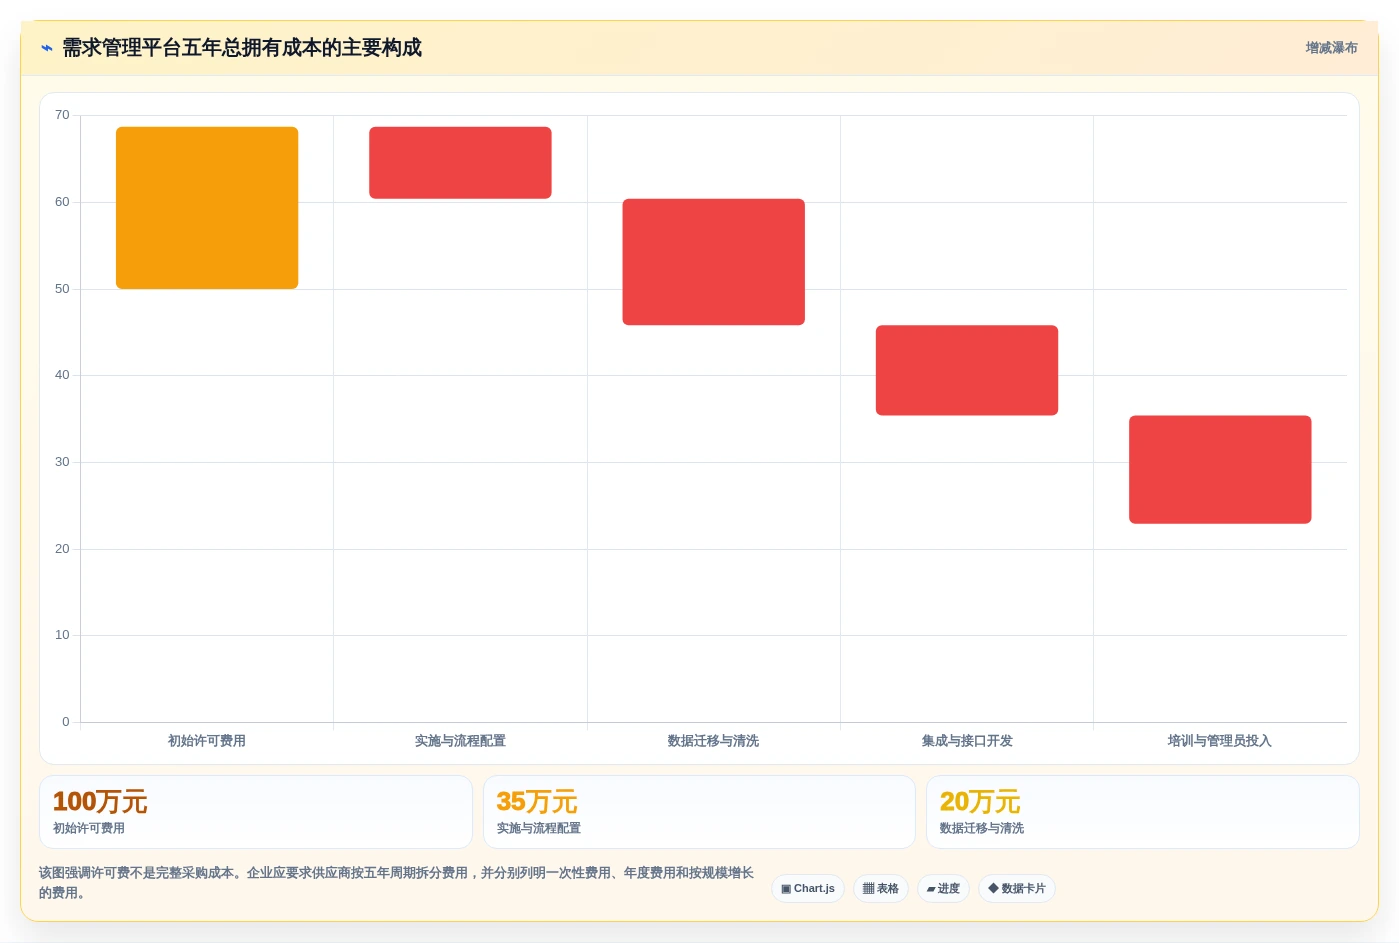Click the y-axis value 40
Image resolution: width=1399 pixels, height=943 pixels.
(62, 375)
